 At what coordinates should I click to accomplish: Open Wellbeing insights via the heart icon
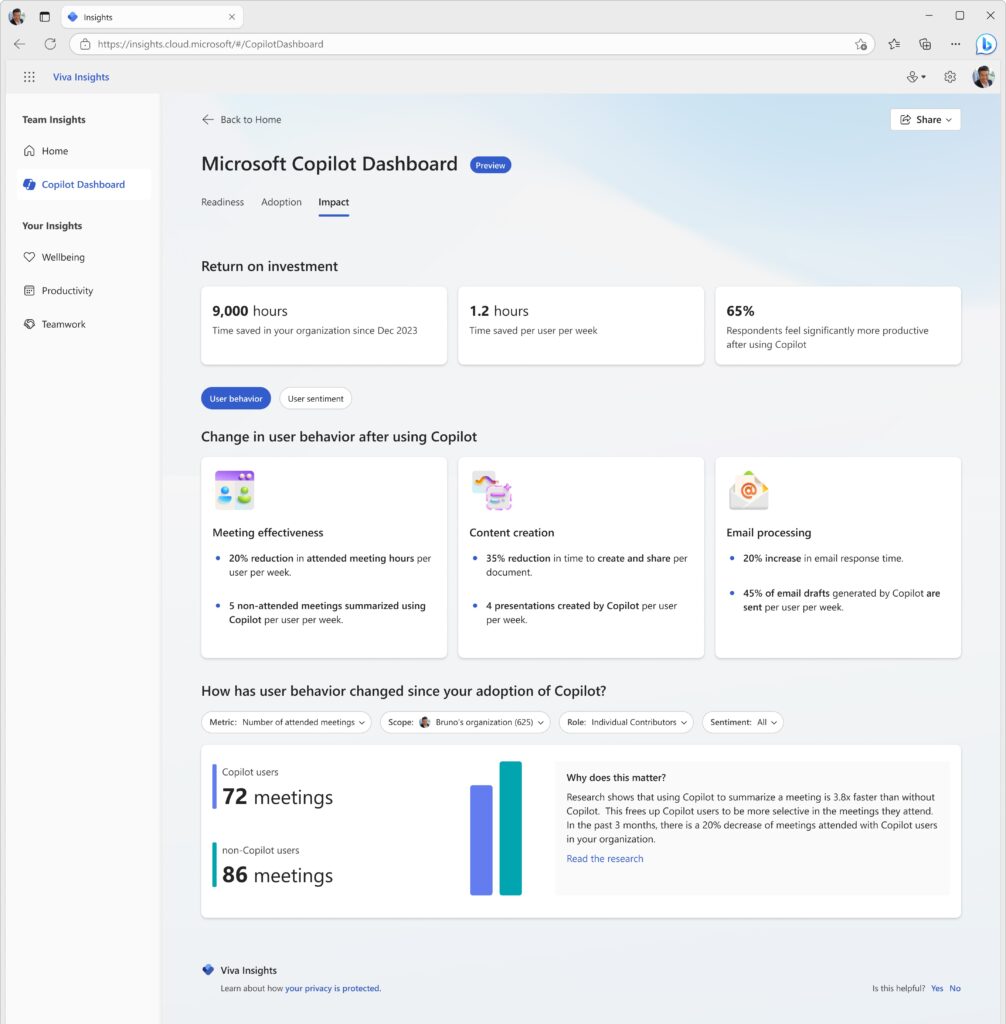pyautogui.click(x=62, y=257)
